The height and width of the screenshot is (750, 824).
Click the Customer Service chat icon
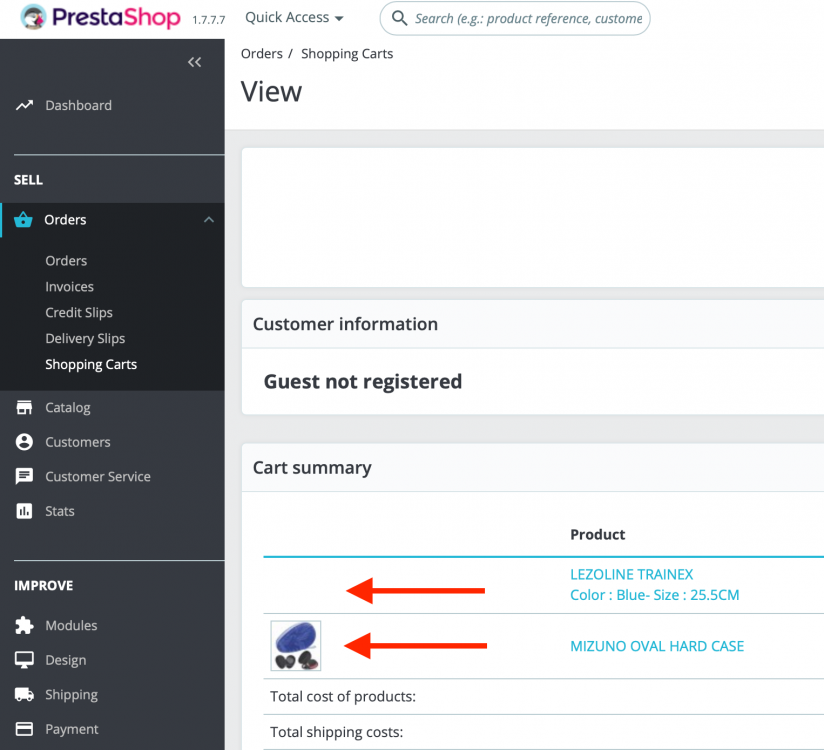pos(24,477)
